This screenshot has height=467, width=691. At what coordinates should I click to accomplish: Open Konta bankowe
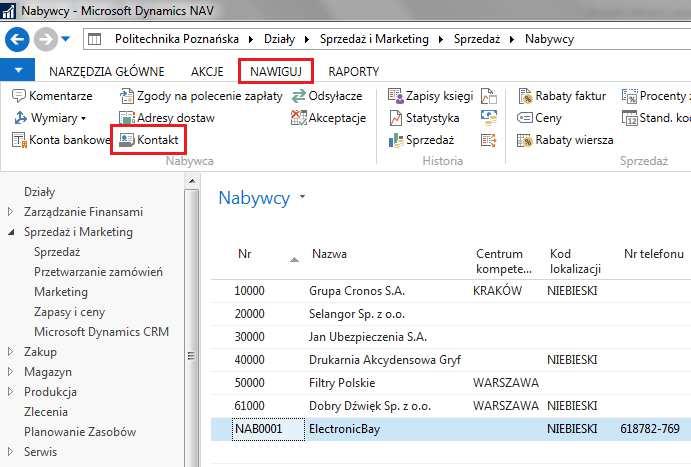[x=61, y=140]
